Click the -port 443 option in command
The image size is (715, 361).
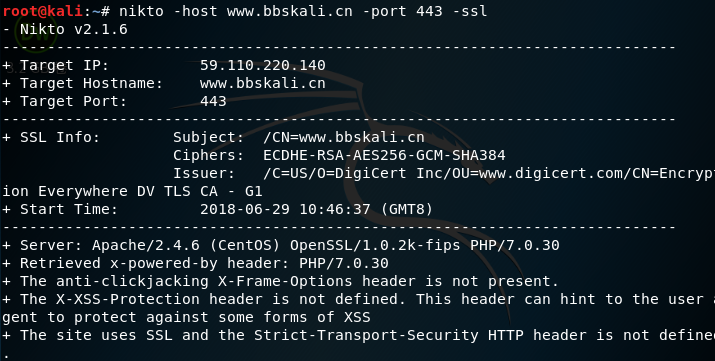pos(402,10)
